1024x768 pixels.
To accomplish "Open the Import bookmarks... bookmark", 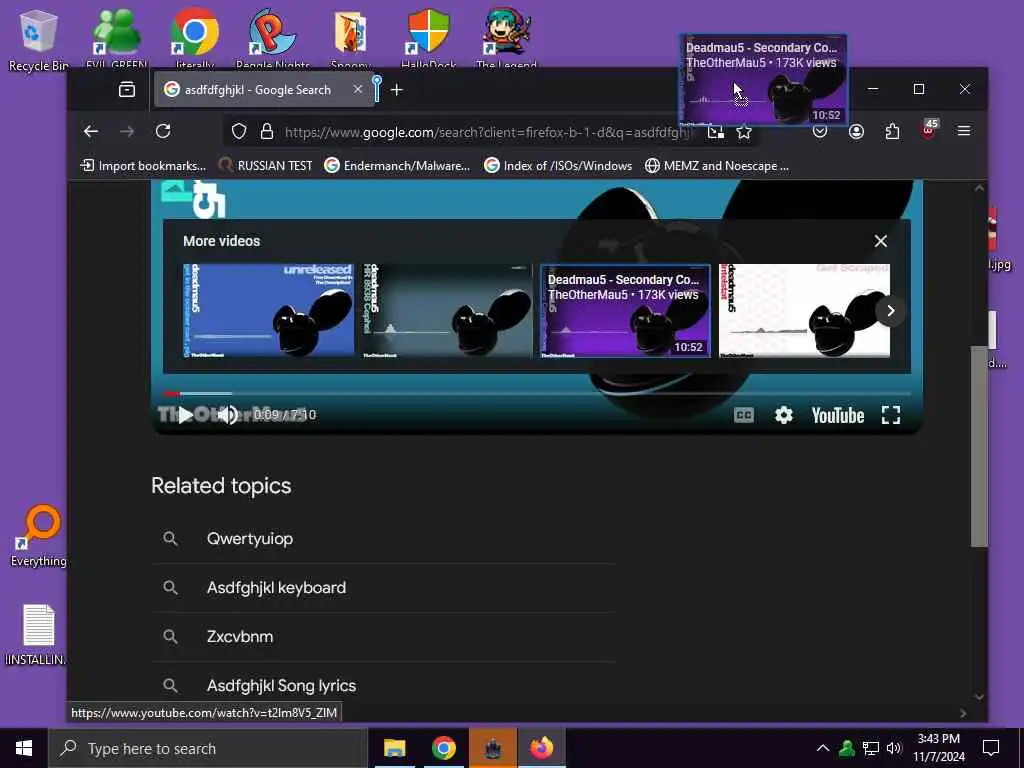I will 143,166.
